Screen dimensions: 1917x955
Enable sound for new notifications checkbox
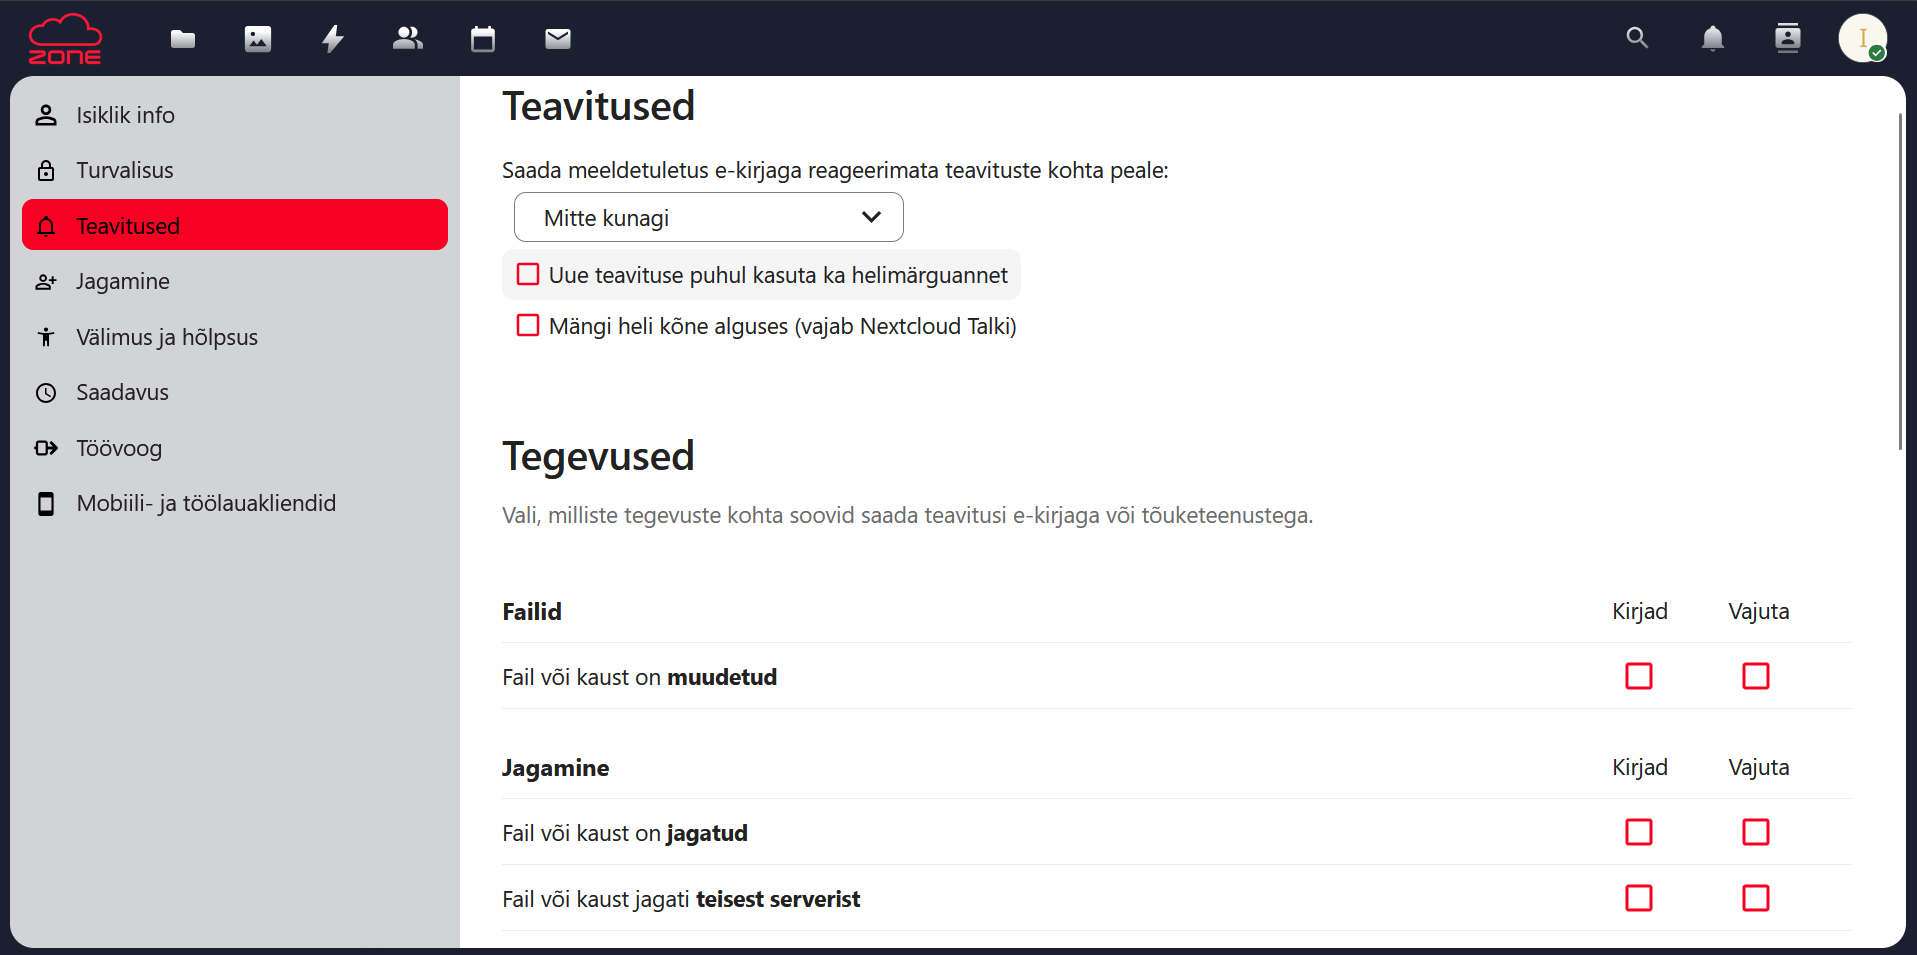[528, 274]
